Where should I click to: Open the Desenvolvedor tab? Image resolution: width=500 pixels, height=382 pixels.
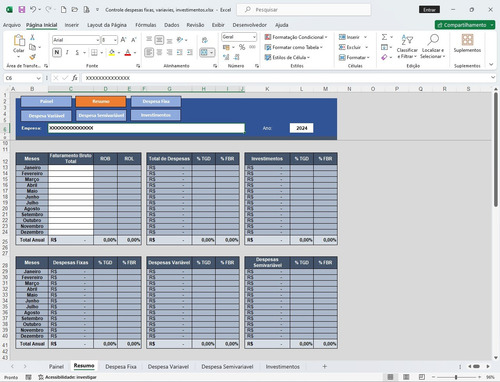point(250,25)
